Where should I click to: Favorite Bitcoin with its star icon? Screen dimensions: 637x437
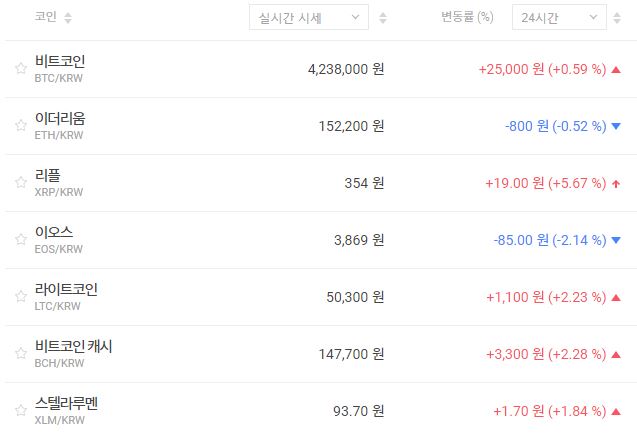20,69
